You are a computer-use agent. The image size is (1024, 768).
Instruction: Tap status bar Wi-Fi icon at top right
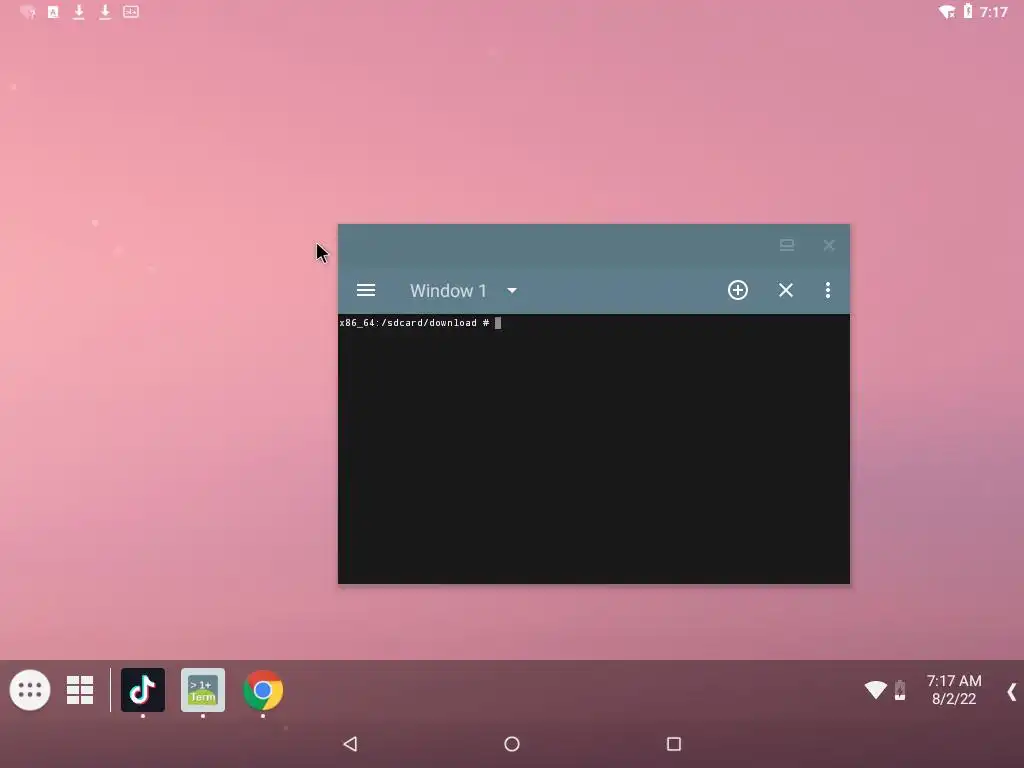pyautogui.click(x=946, y=12)
